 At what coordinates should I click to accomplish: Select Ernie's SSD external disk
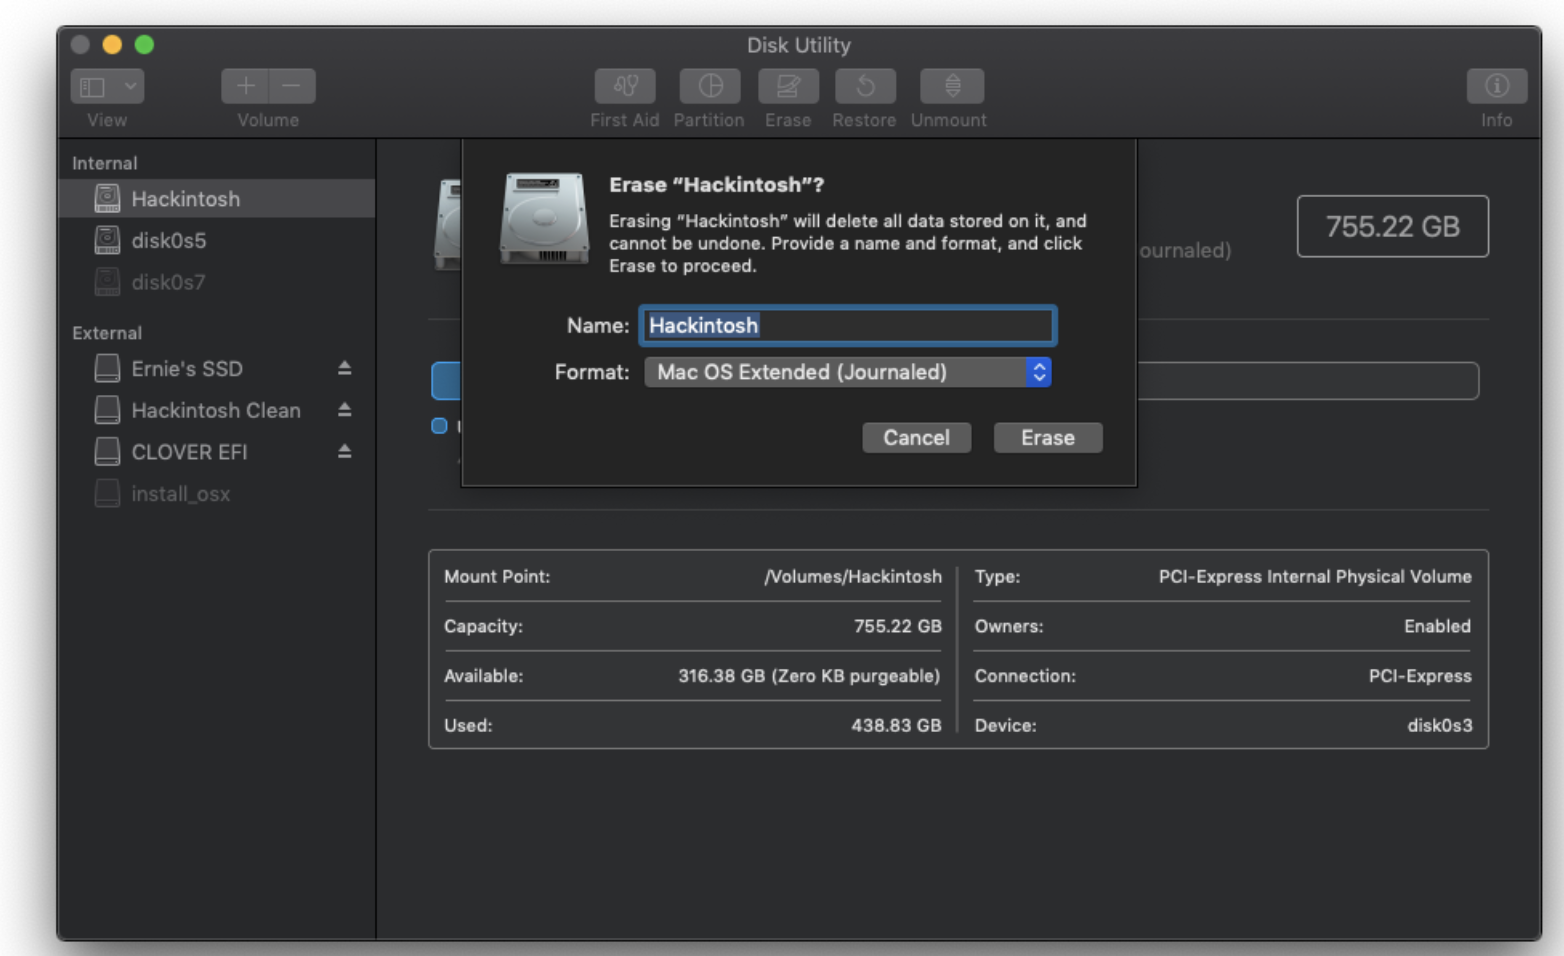click(x=217, y=369)
